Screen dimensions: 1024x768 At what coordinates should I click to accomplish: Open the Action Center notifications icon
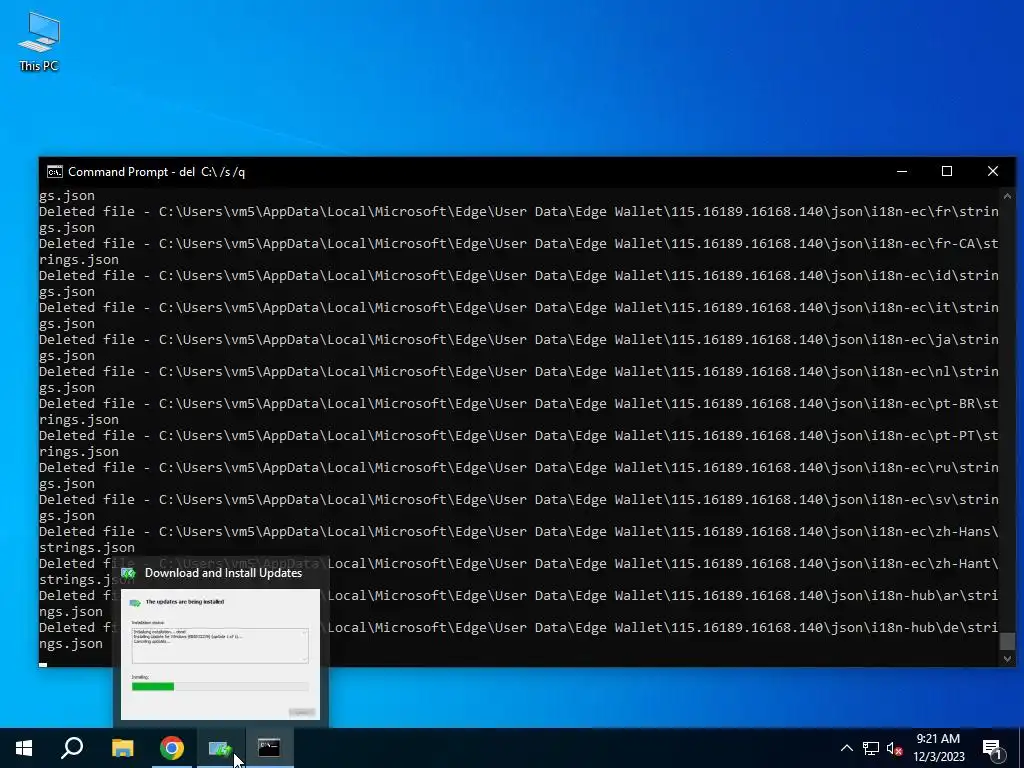point(993,748)
